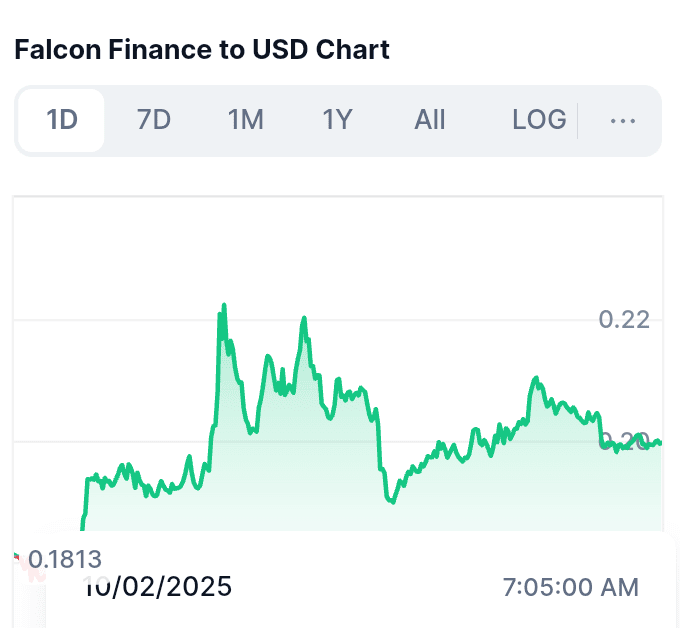Click the 0.1813 starting price label
The height and width of the screenshot is (628, 697).
point(65,559)
